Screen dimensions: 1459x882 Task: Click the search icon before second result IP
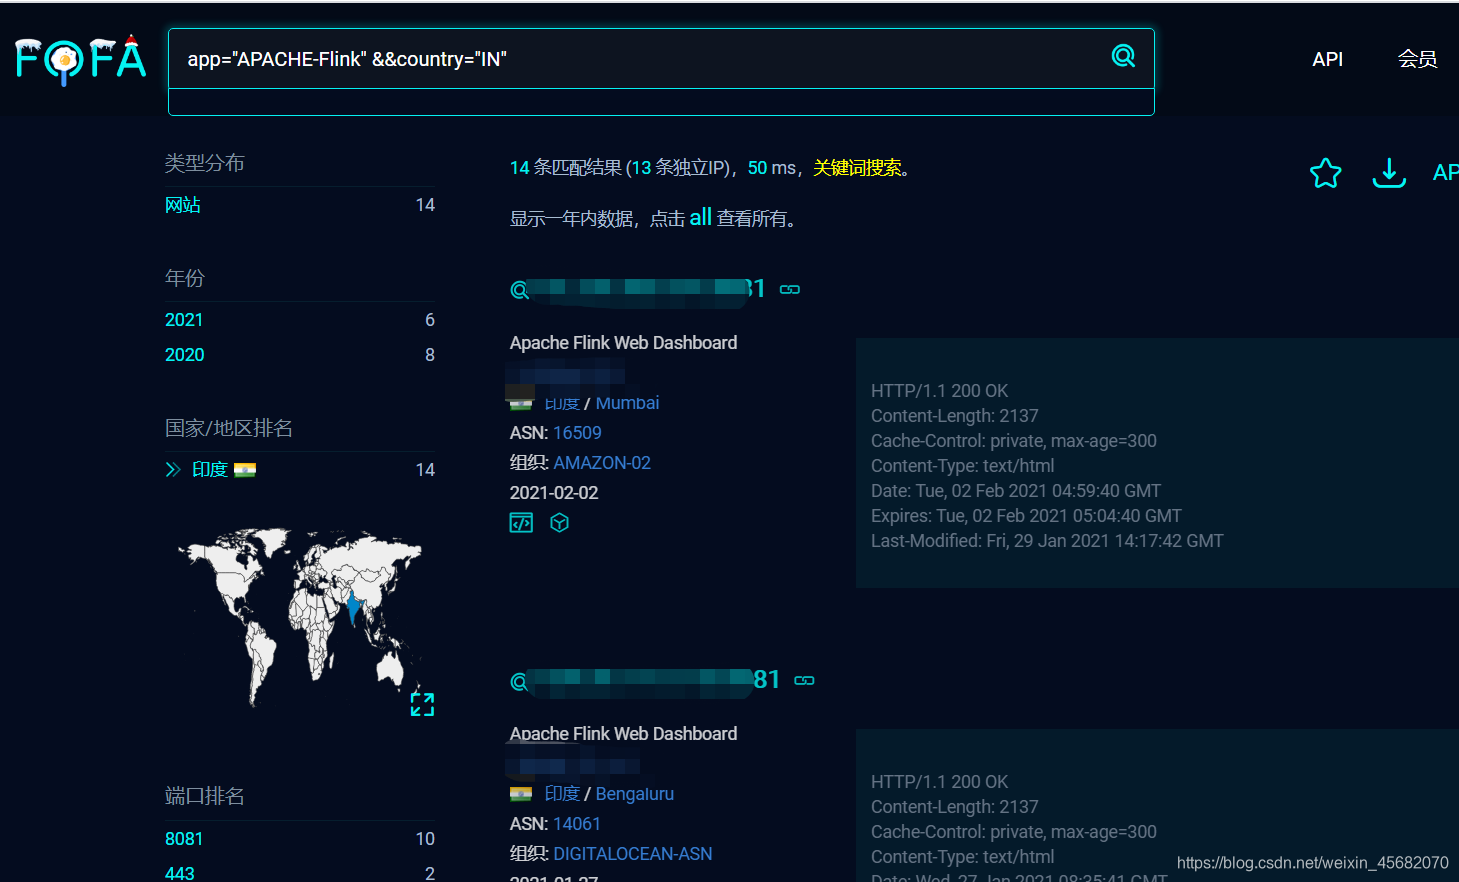click(x=519, y=682)
